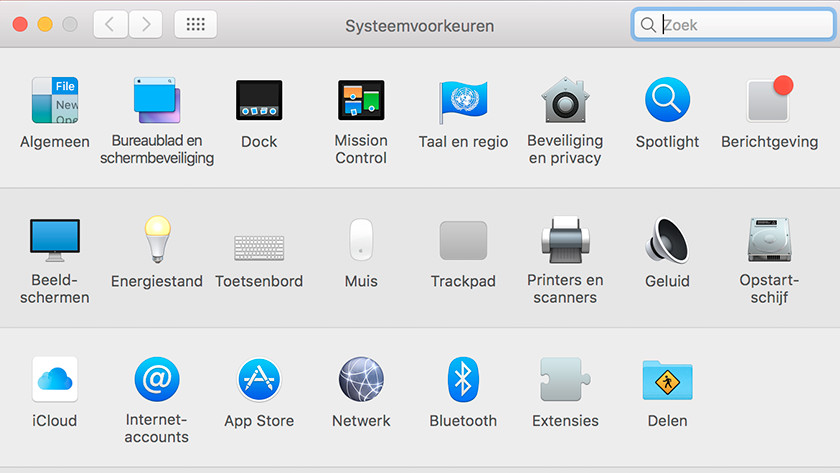Image resolution: width=840 pixels, height=473 pixels.
Task: Open the Algemeen preferences pane
Action: pyautogui.click(x=54, y=101)
